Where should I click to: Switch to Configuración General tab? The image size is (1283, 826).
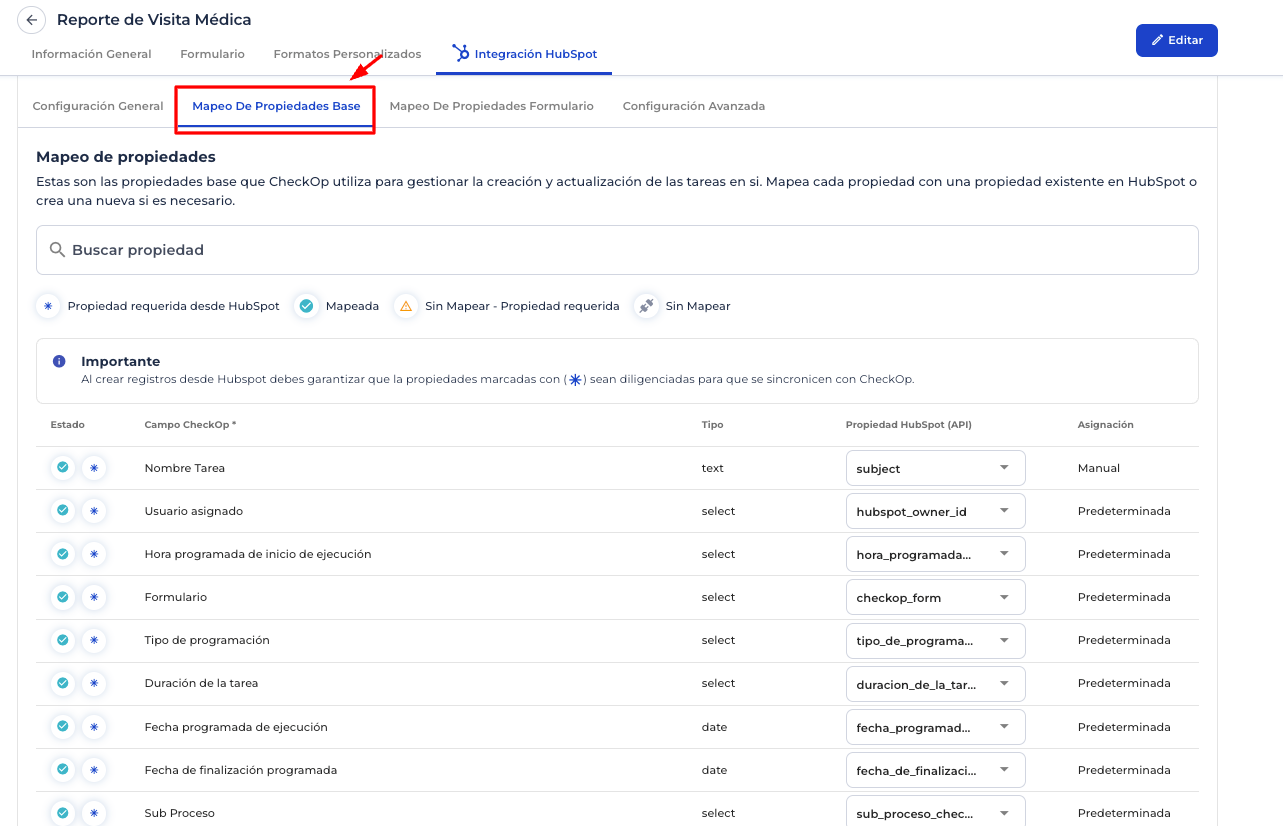(x=98, y=106)
